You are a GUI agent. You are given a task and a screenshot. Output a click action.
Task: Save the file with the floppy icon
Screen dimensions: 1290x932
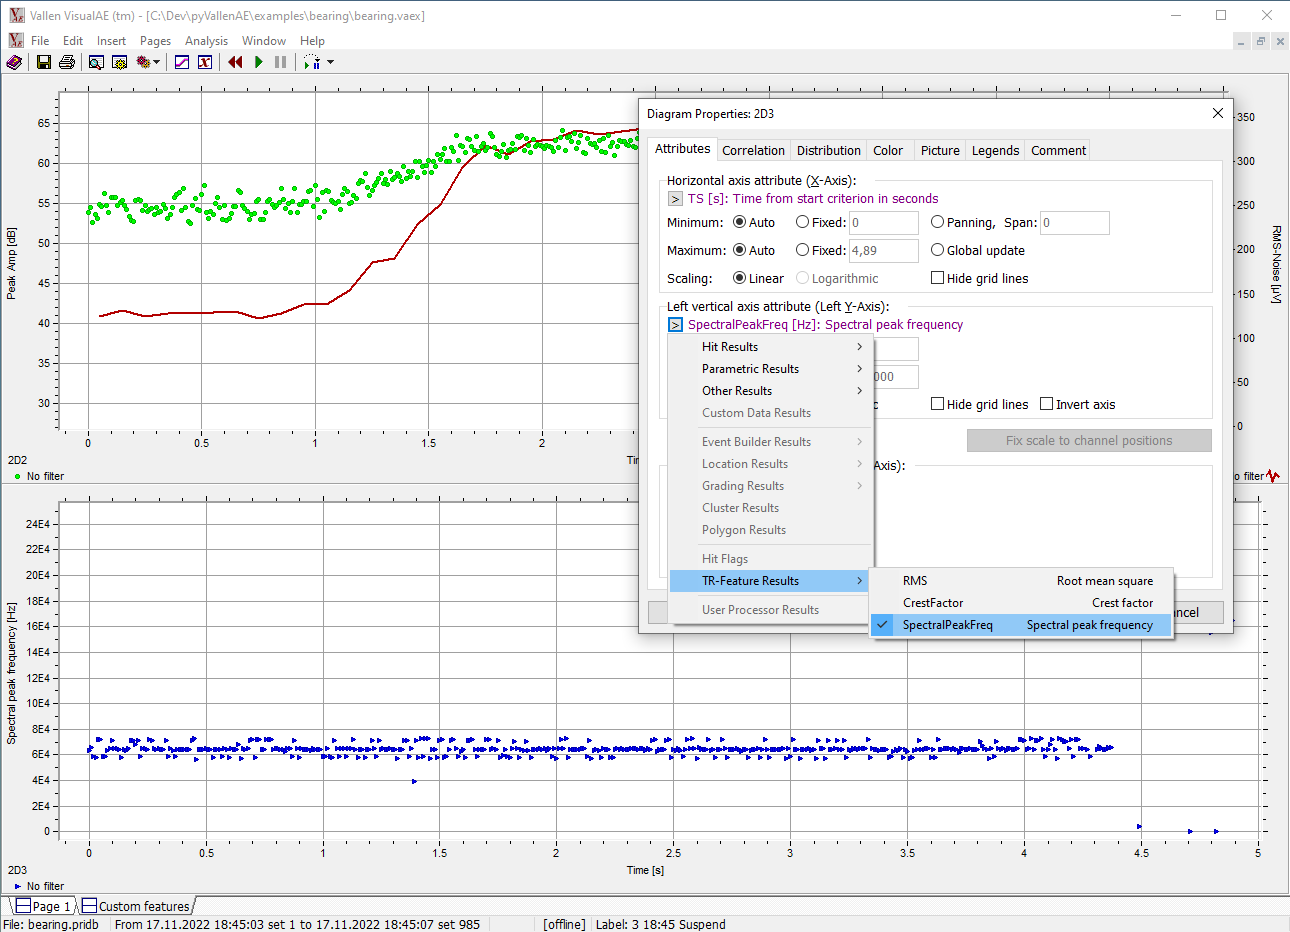[44, 62]
